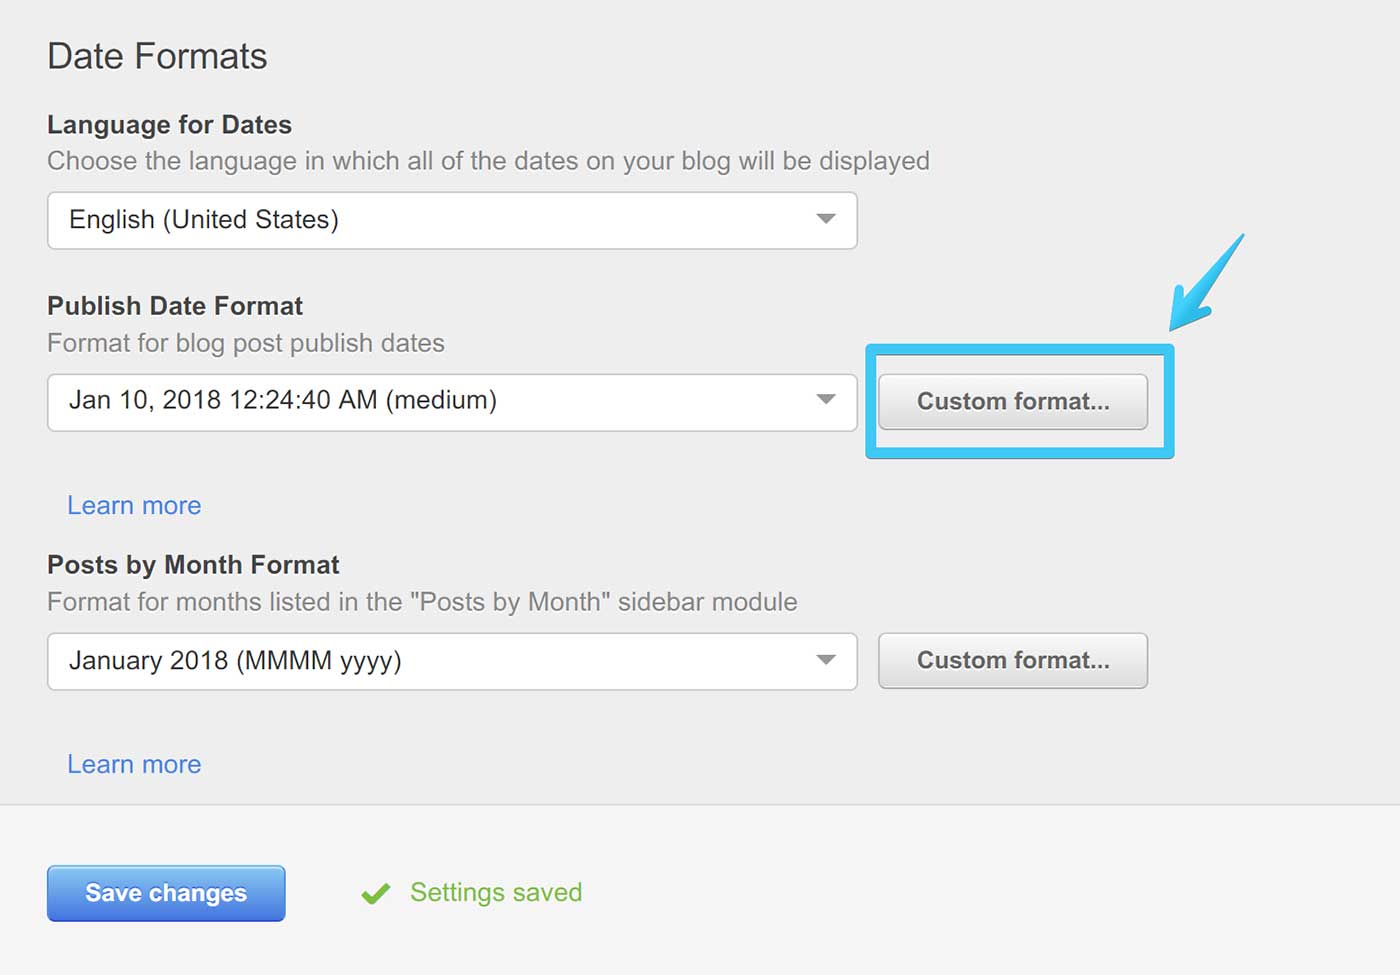Expand the Posts by Month Format dropdown
This screenshot has height=975, width=1400.
pos(450,661)
